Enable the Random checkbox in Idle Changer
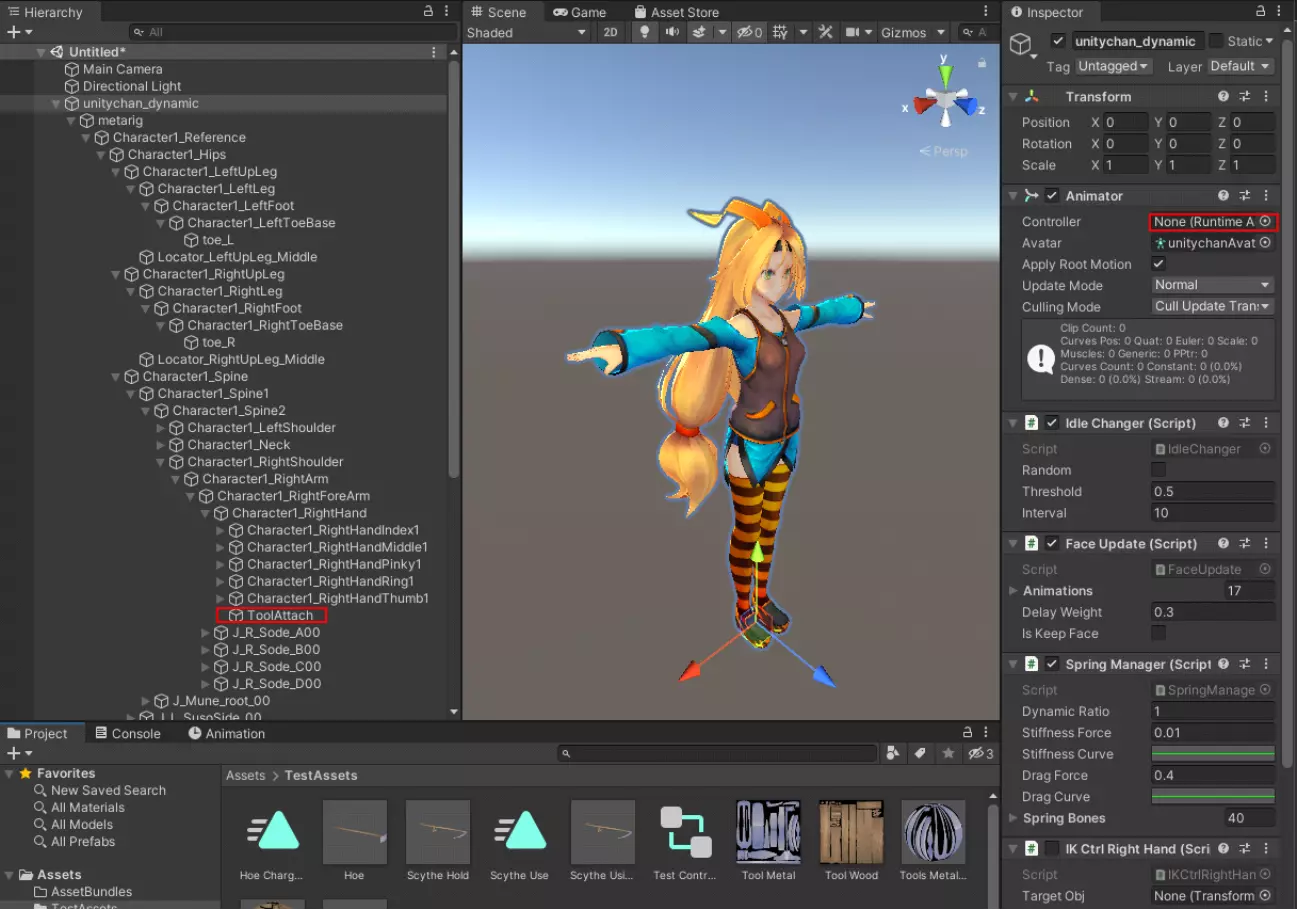1298x910 pixels. tap(1158, 470)
